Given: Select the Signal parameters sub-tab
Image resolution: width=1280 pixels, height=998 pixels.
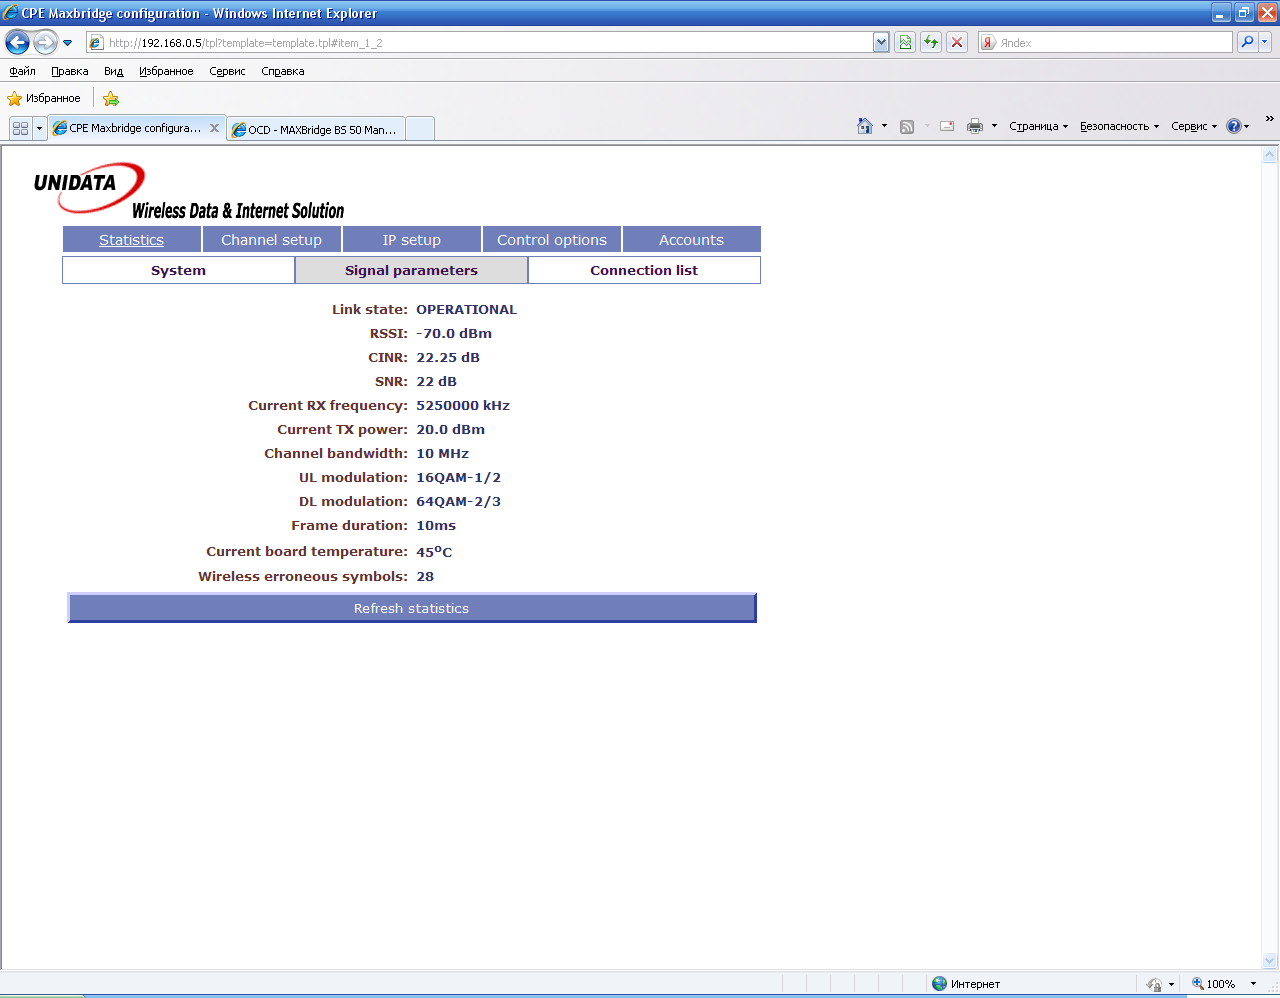Looking at the screenshot, I should click(411, 270).
